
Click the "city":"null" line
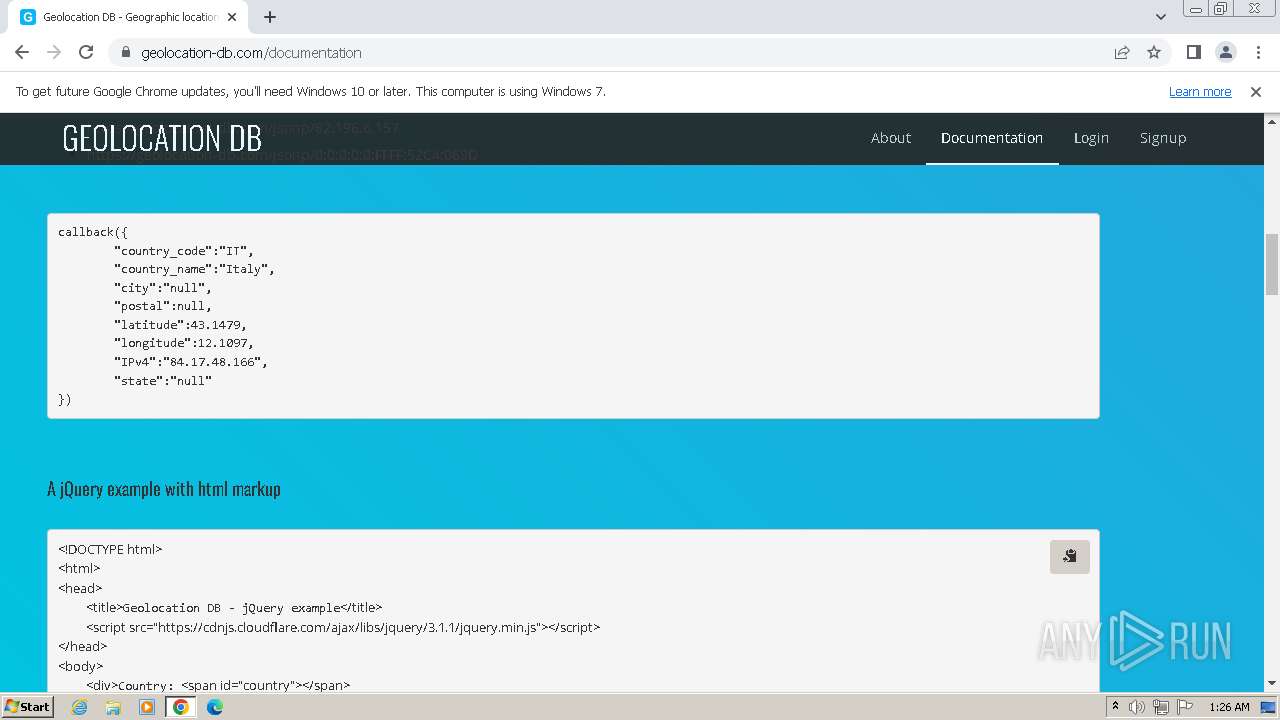[x=163, y=288]
